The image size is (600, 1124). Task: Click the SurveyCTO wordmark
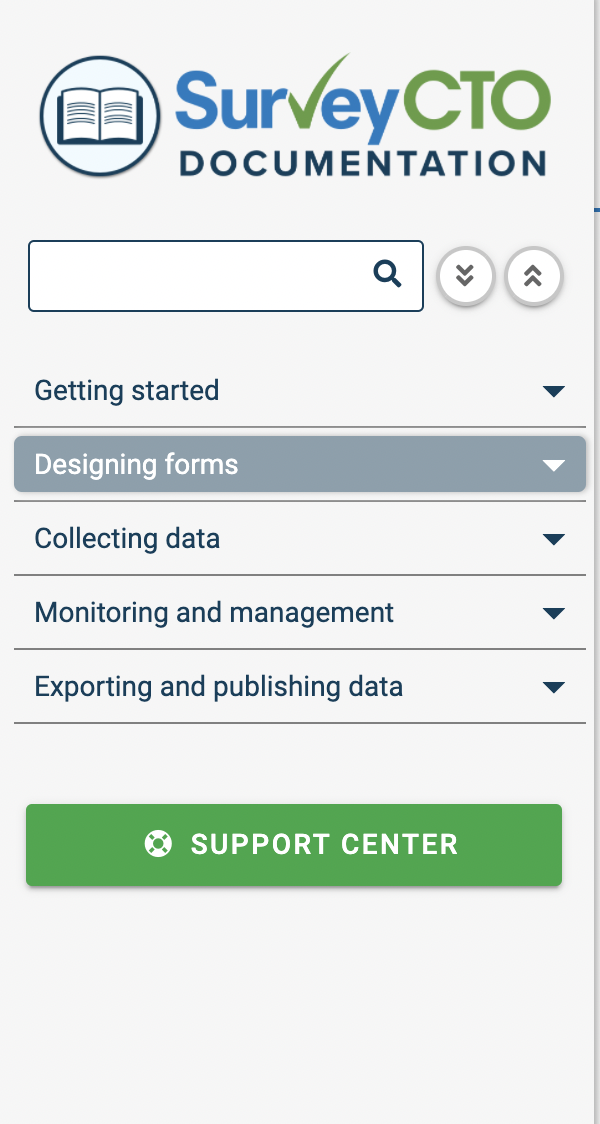pyautogui.click(x=363, y=100)
